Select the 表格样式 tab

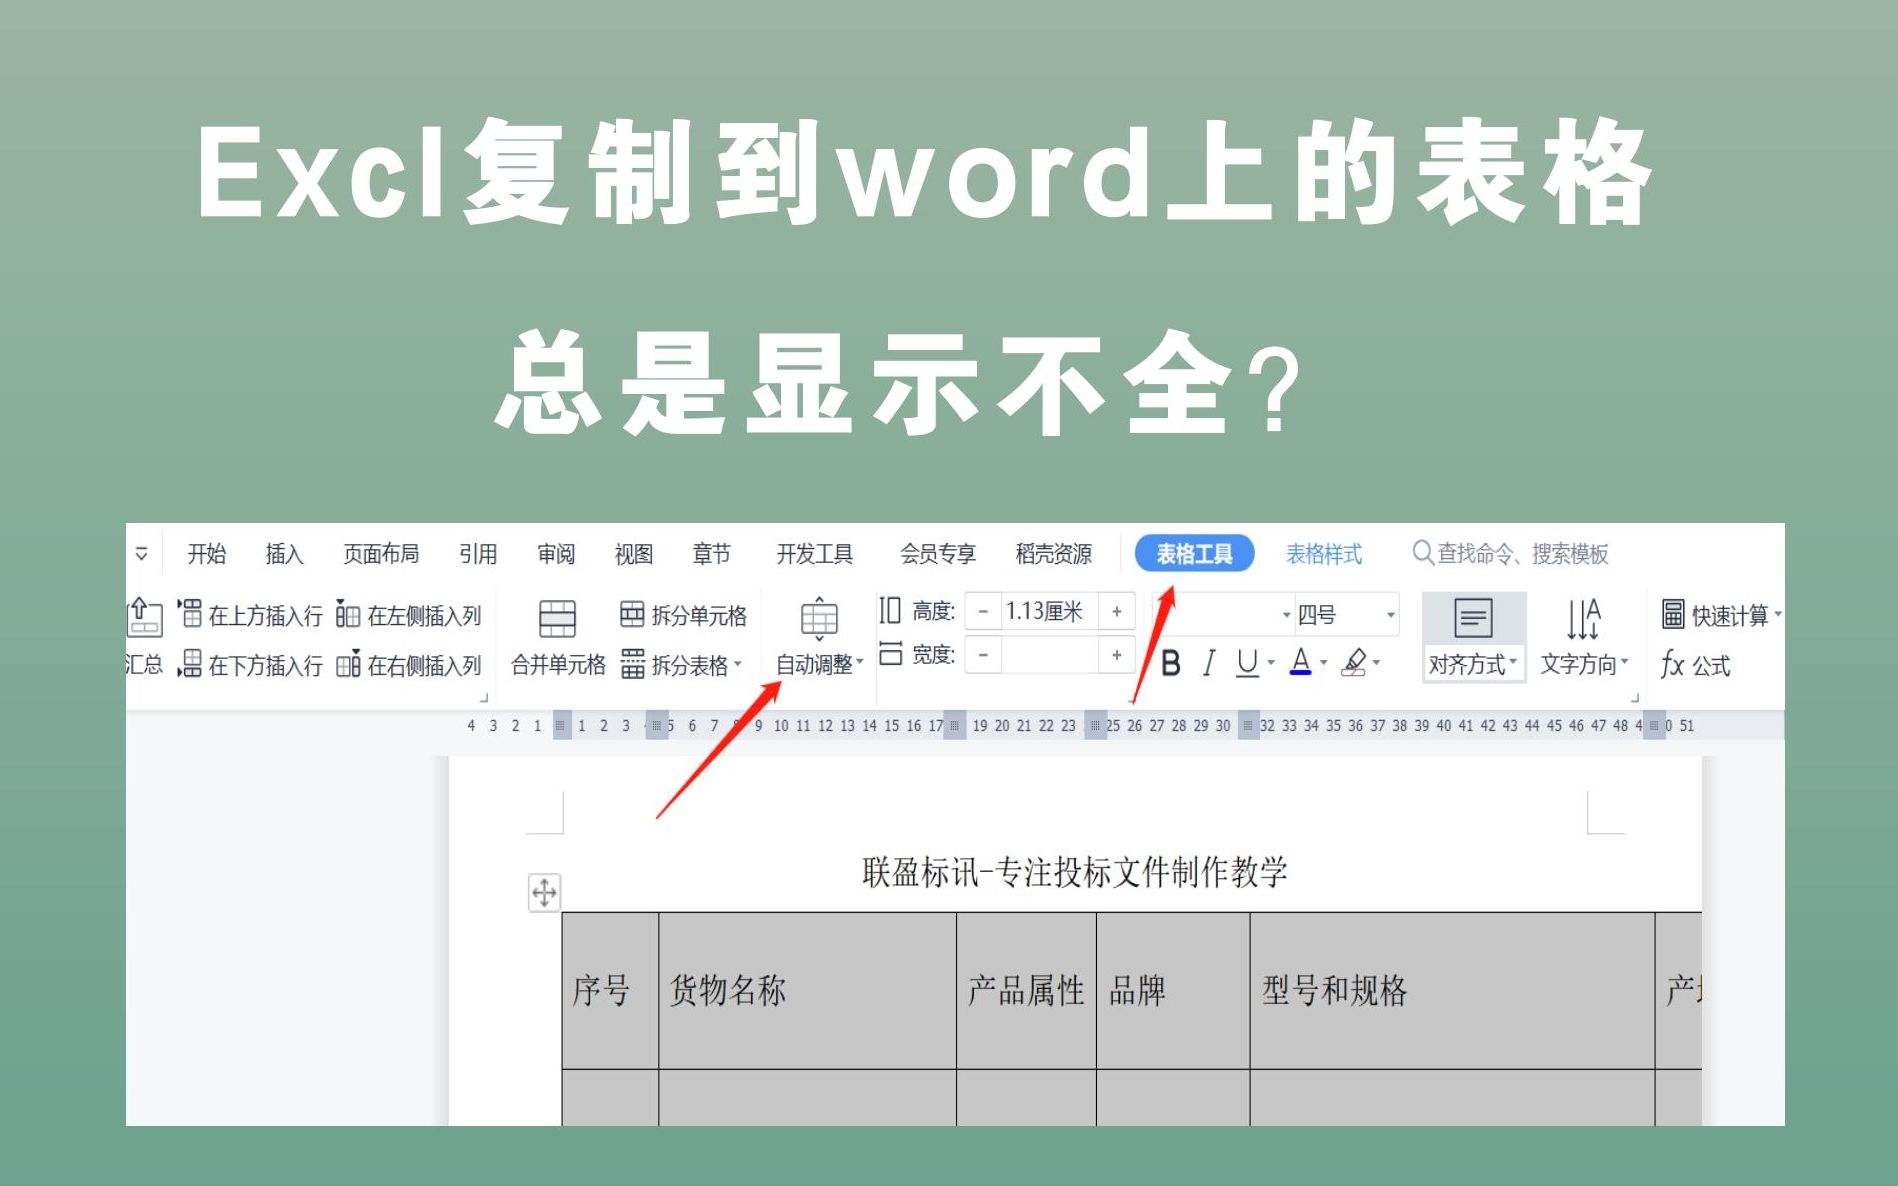[1324, 553]
